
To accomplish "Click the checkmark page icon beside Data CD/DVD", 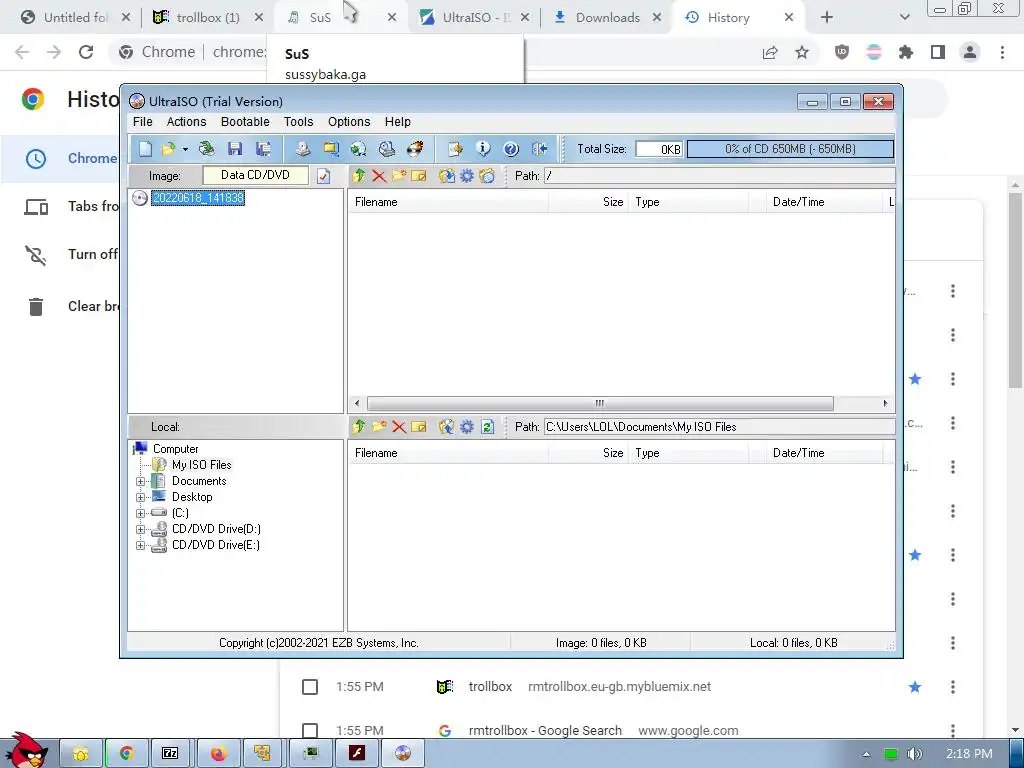I will click(323, 176).
